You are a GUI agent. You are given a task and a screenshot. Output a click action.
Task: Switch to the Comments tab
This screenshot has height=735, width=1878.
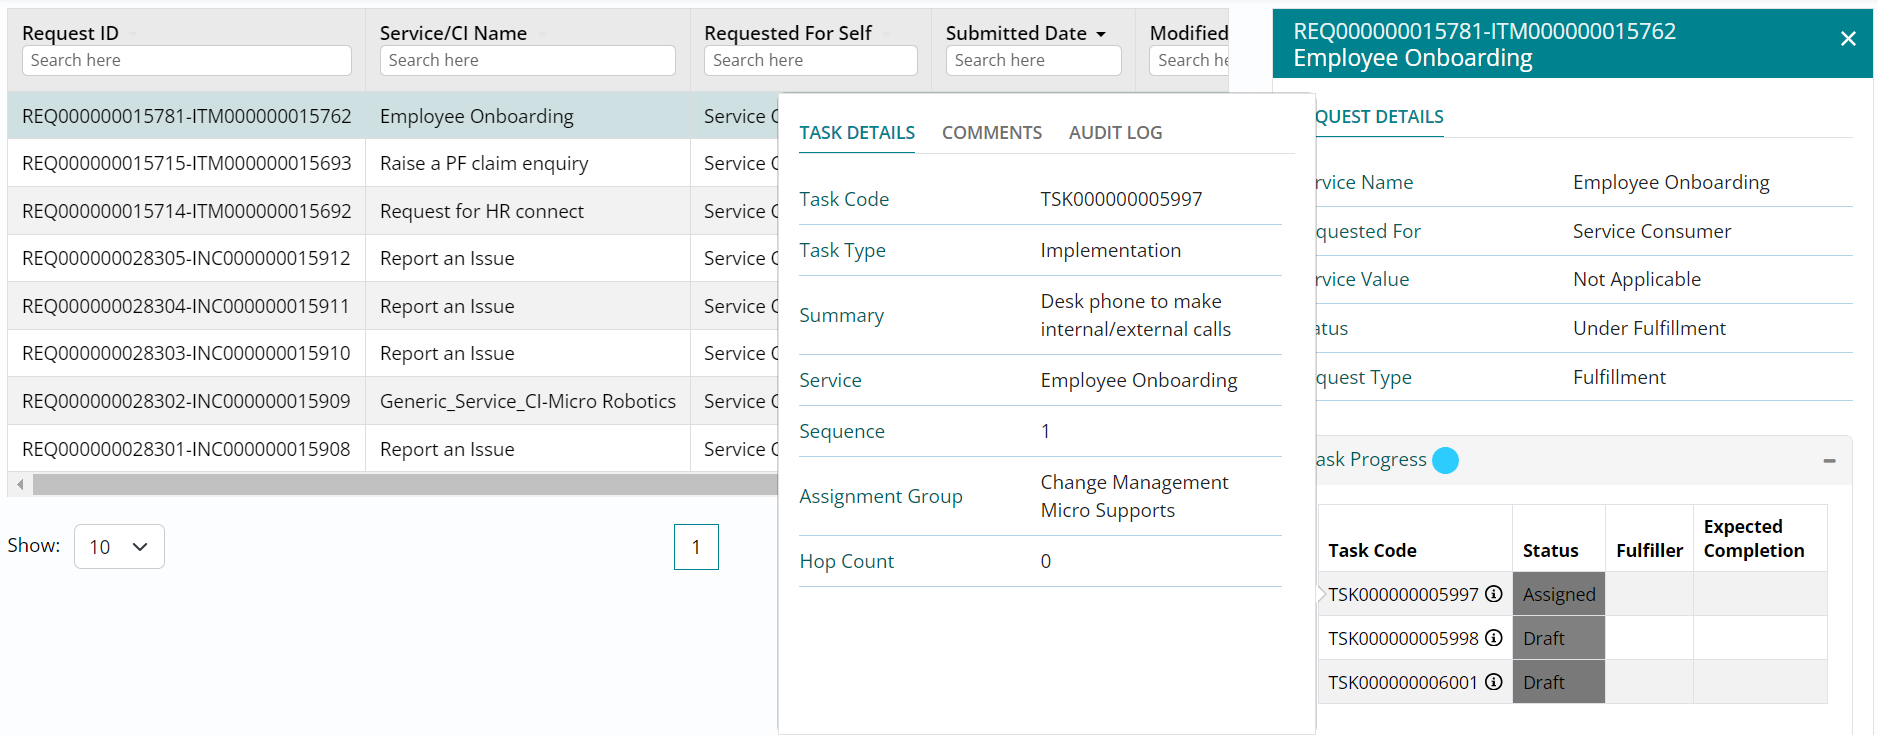[991, 133]
